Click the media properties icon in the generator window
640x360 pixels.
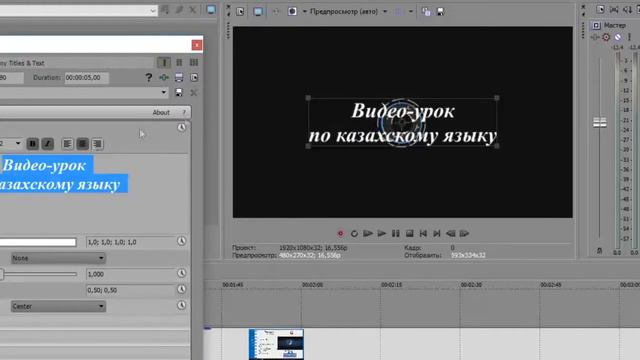(179, 78)
